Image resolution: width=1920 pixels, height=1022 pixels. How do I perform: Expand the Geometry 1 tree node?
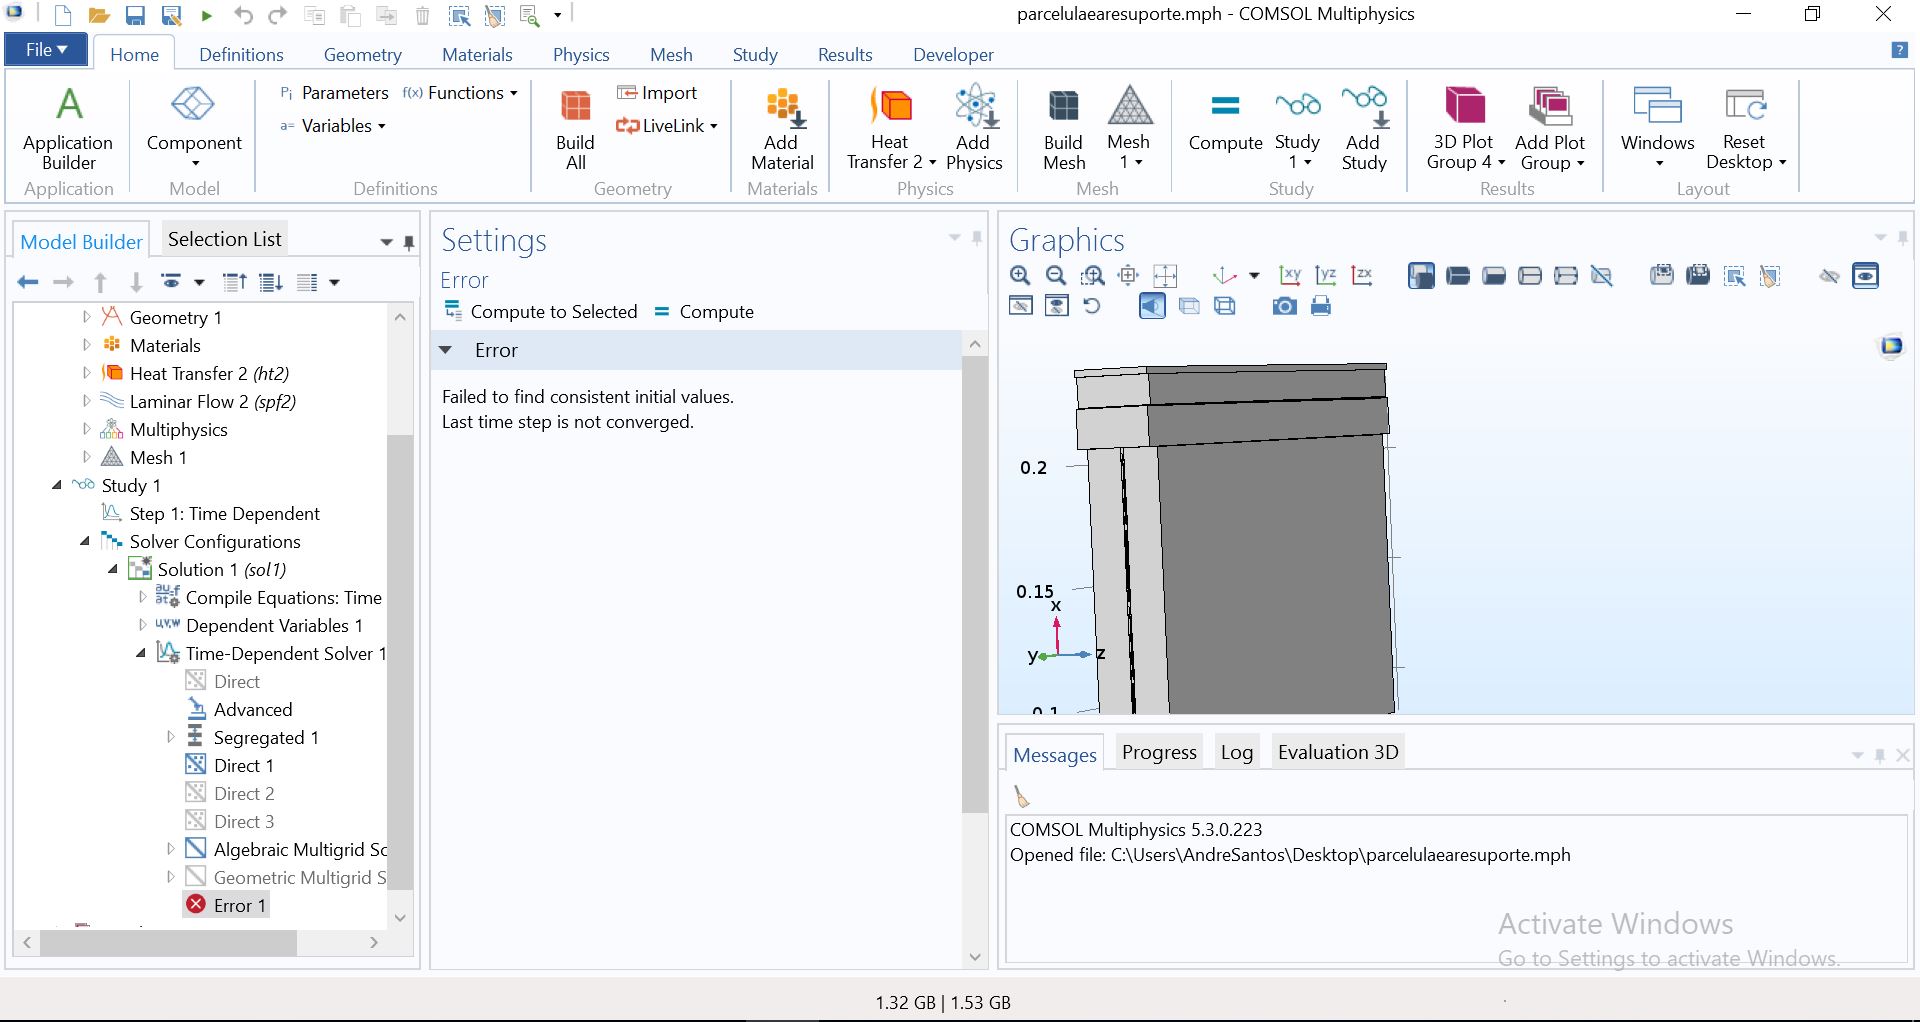(87, 317)
